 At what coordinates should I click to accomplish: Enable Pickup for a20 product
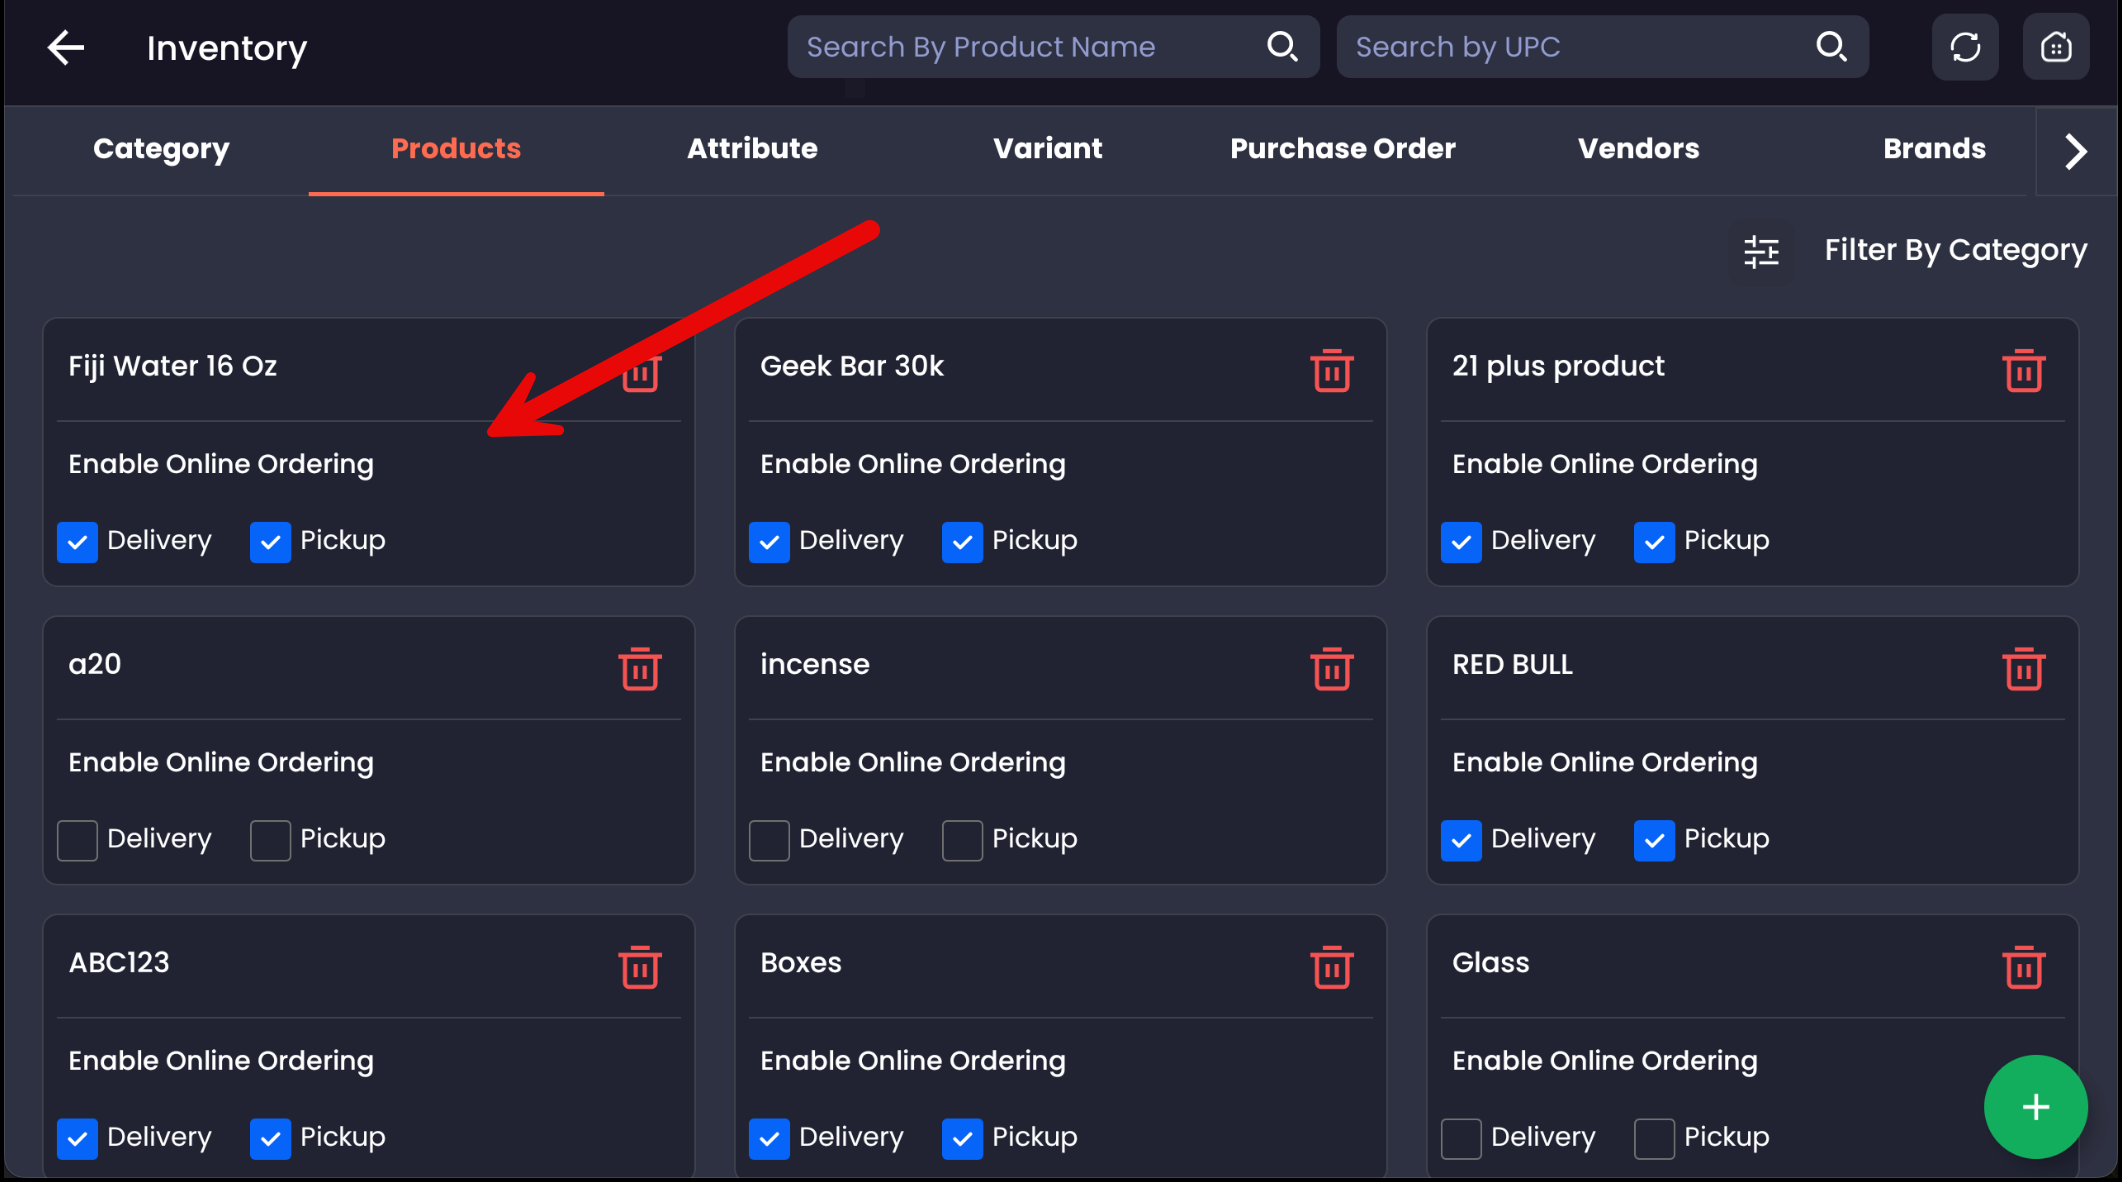[270, 840]
